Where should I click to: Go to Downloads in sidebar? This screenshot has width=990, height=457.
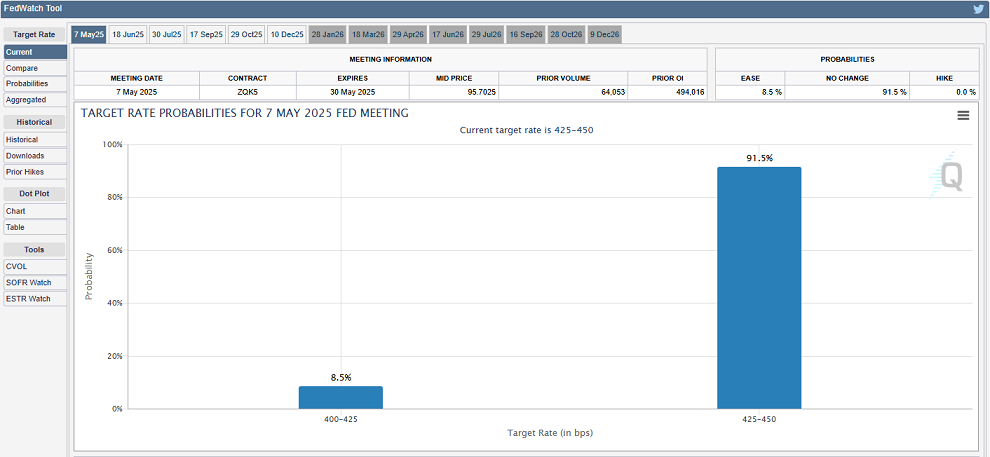click(25, 156)
